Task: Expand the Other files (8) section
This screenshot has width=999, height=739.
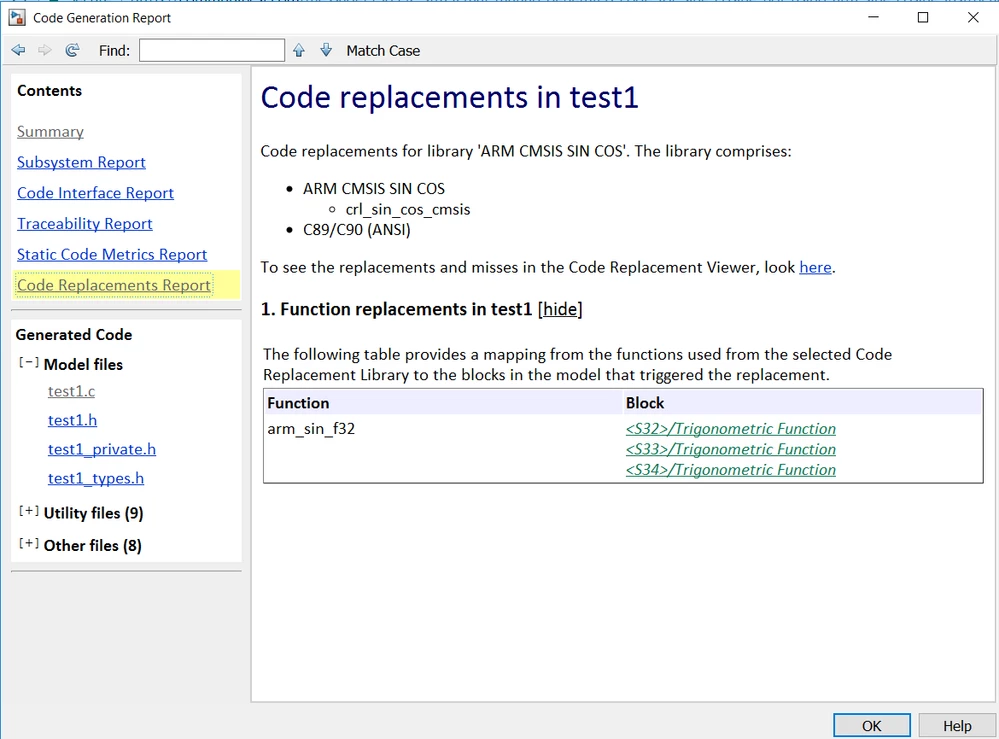Action: tap(28, 543)
